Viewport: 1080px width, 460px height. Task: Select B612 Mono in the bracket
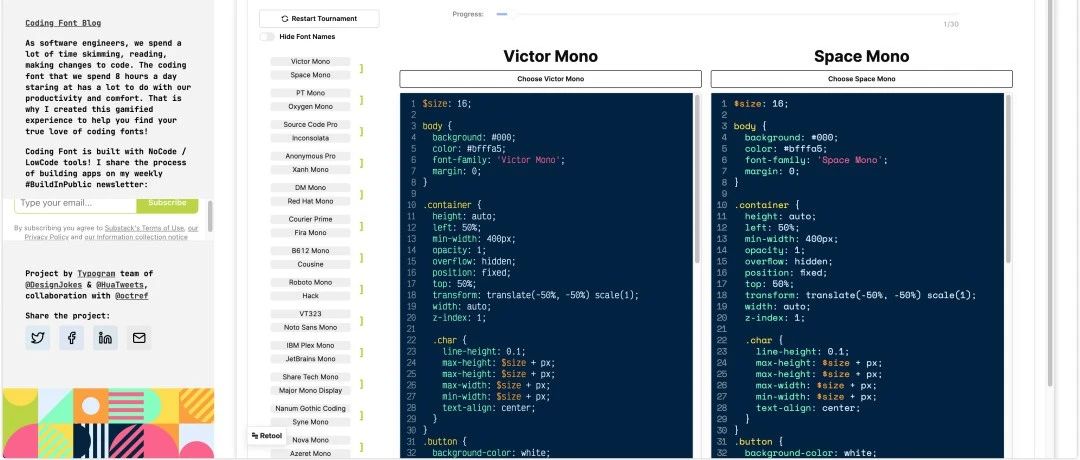coord(311,251)
